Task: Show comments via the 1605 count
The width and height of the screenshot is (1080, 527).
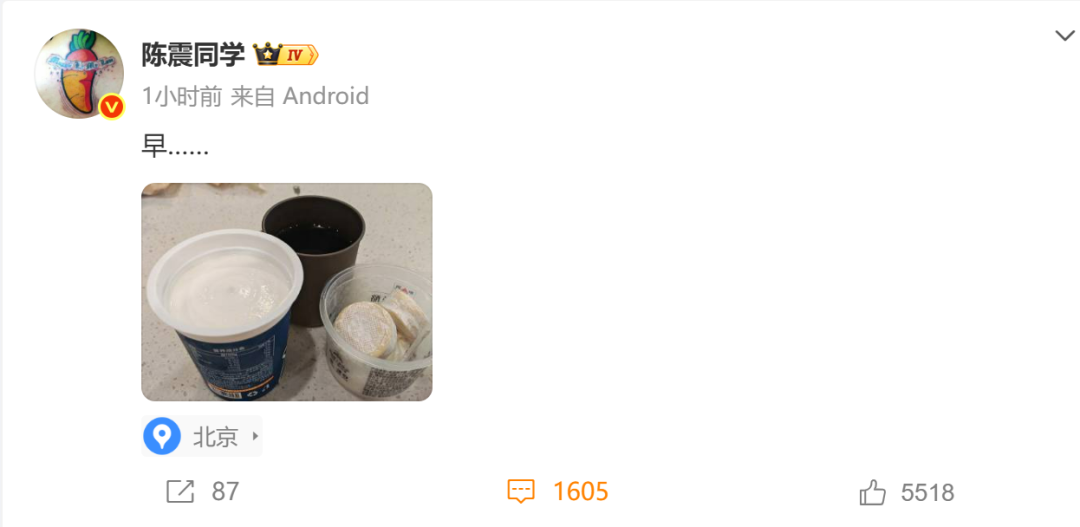Action: pos(581,492)
